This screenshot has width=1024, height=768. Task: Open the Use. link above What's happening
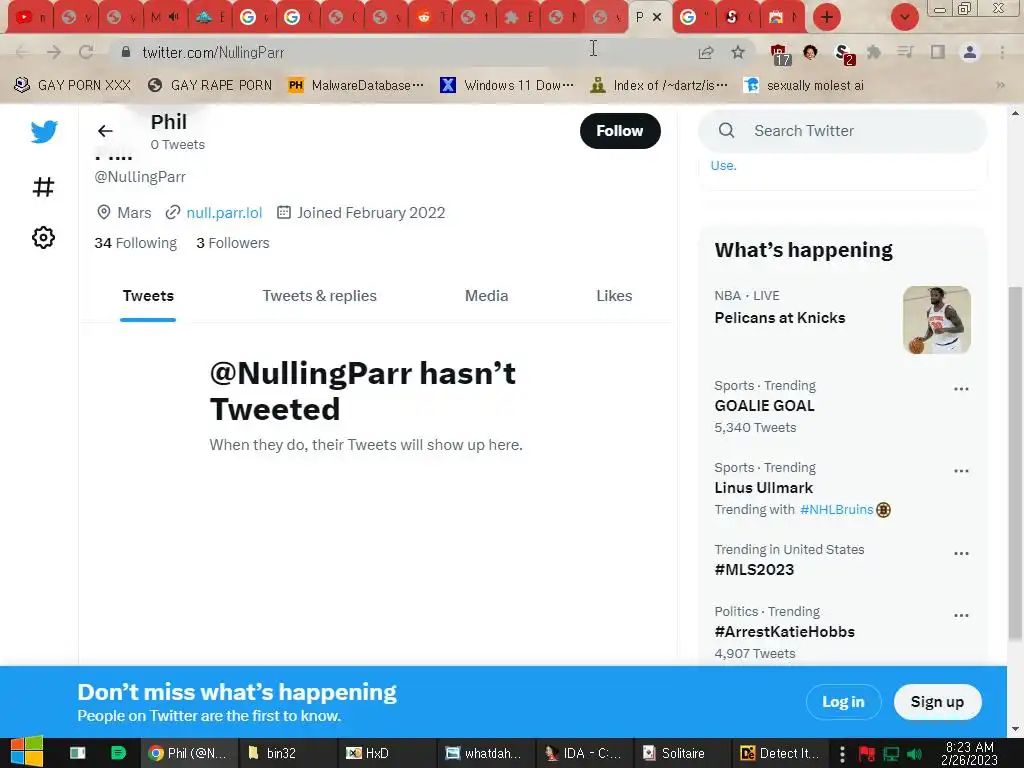click(724, 166)
